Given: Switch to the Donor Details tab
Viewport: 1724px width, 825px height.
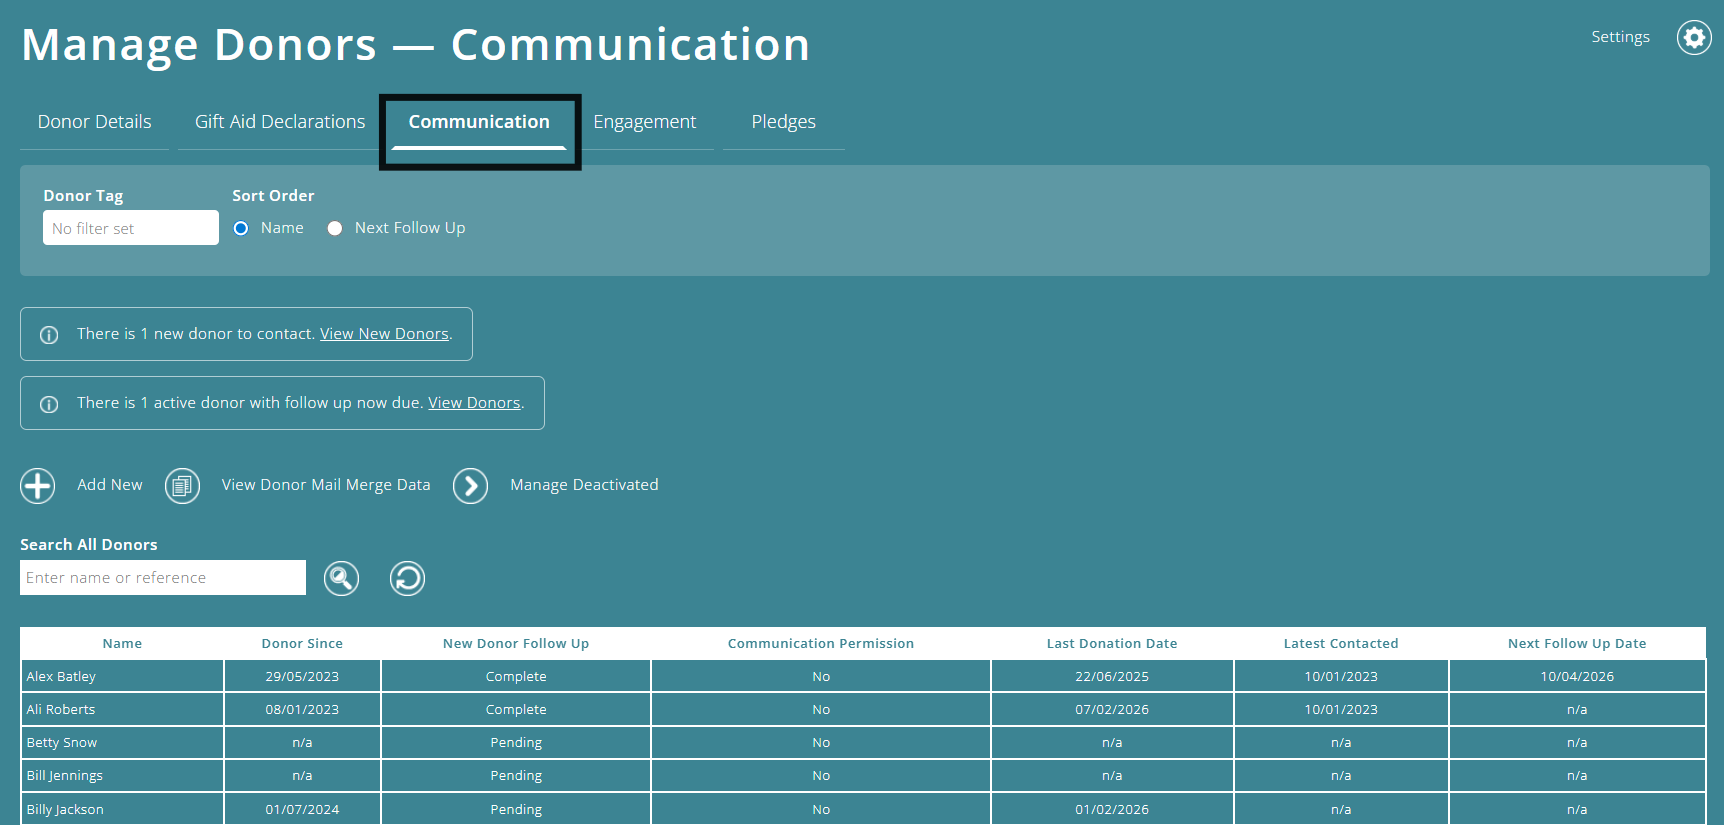Looking at the screenshot, I should (94, 122).
